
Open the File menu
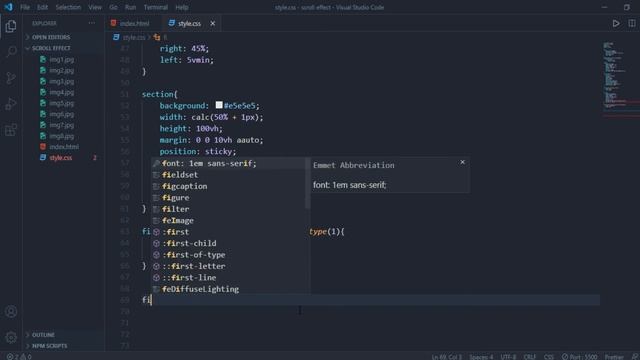pyautogui.click(x=25, y=7)
